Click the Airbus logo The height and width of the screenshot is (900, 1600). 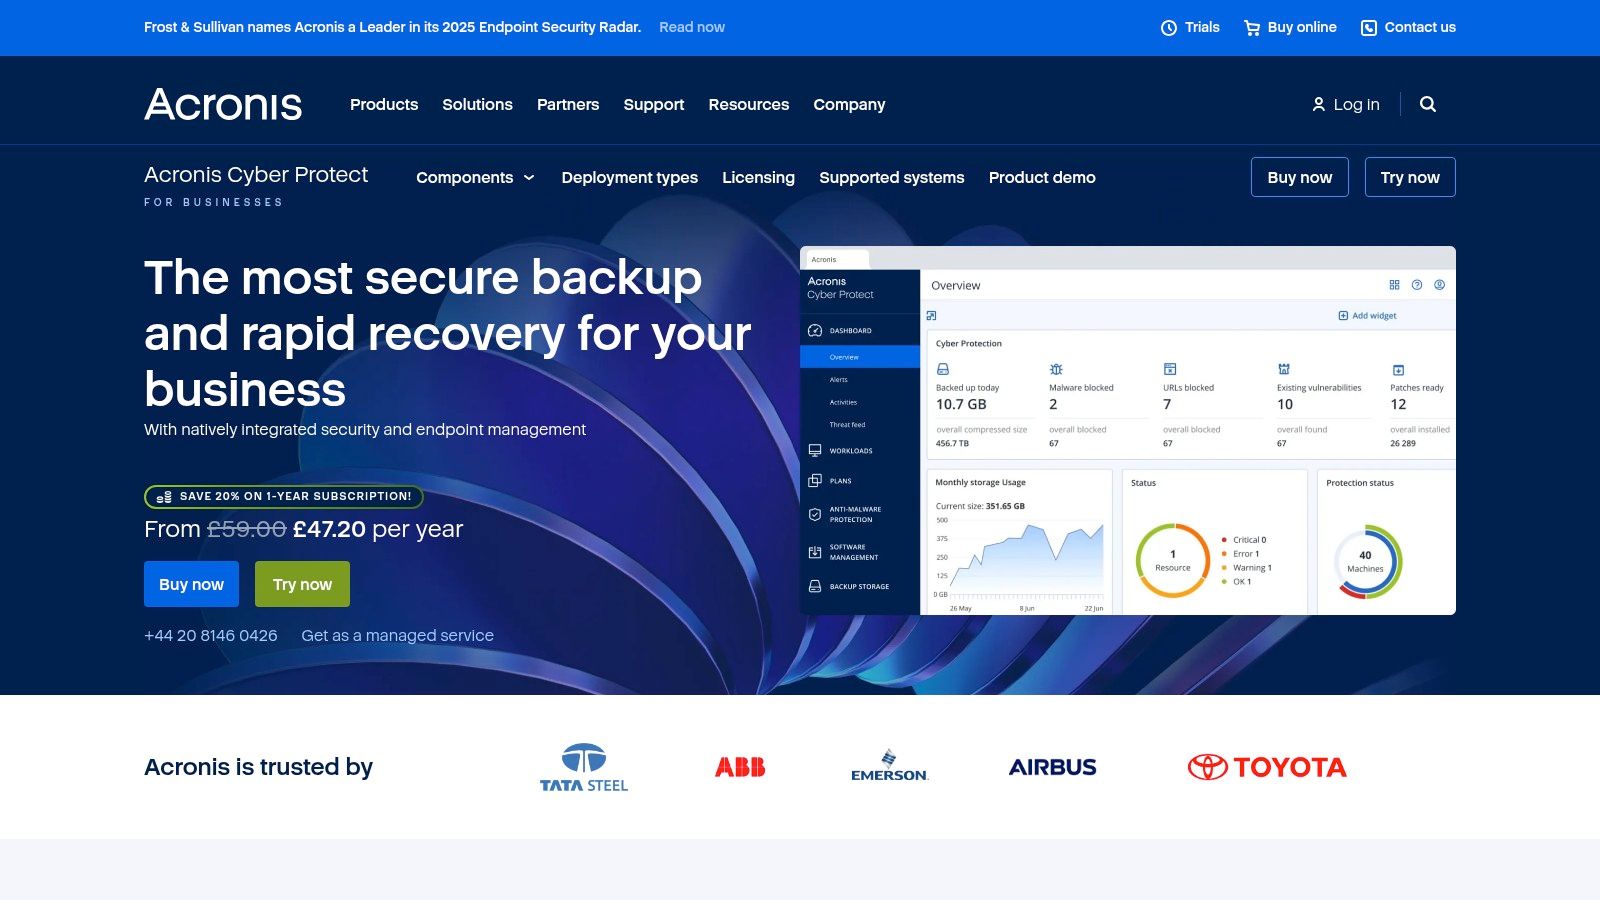click(1053, 767)
